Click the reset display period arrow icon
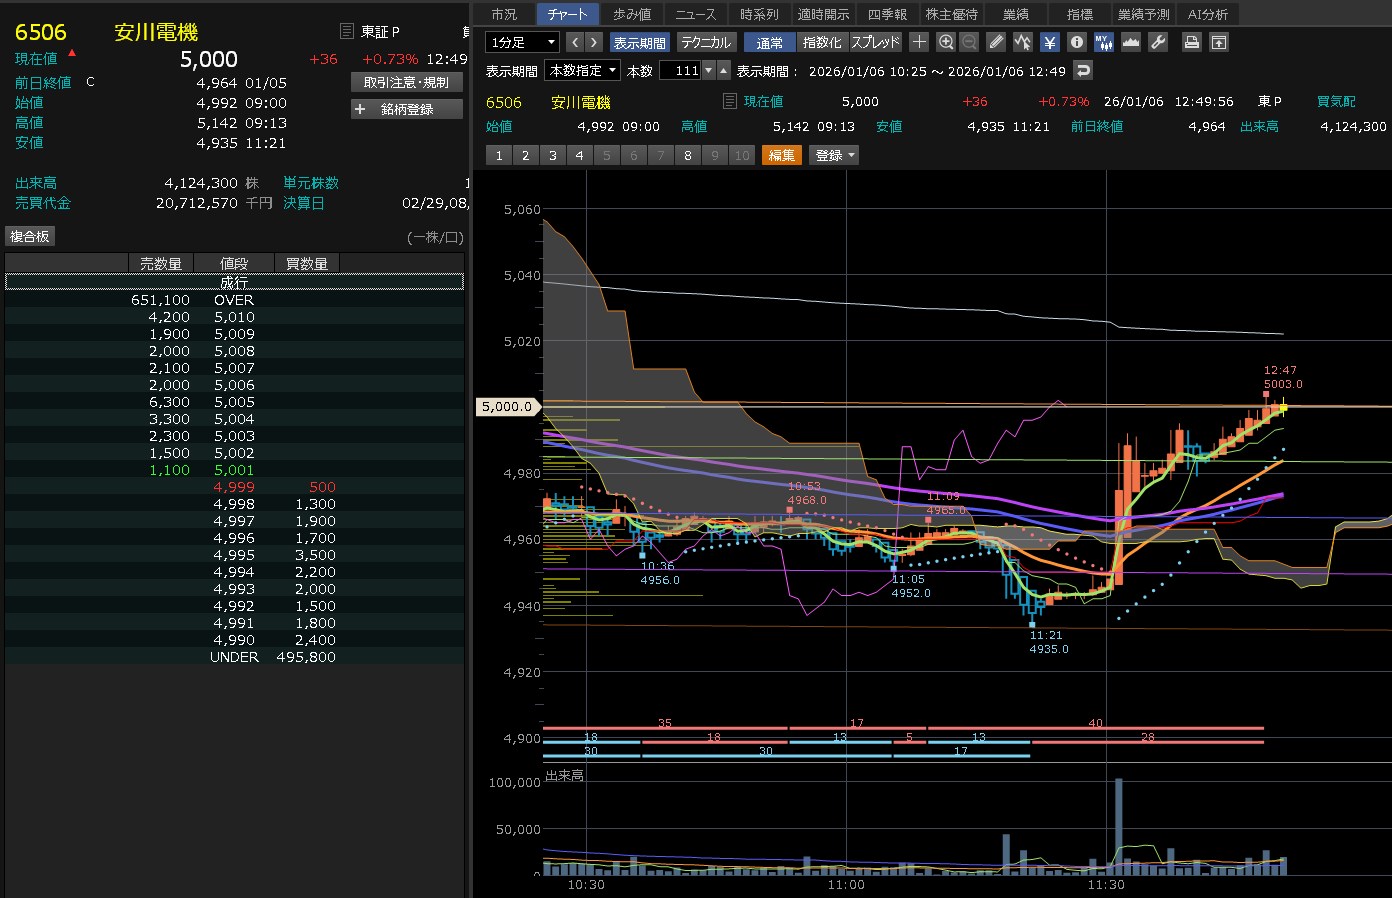The width and height of the screenshot is (1392, 898). (1083, 70)
